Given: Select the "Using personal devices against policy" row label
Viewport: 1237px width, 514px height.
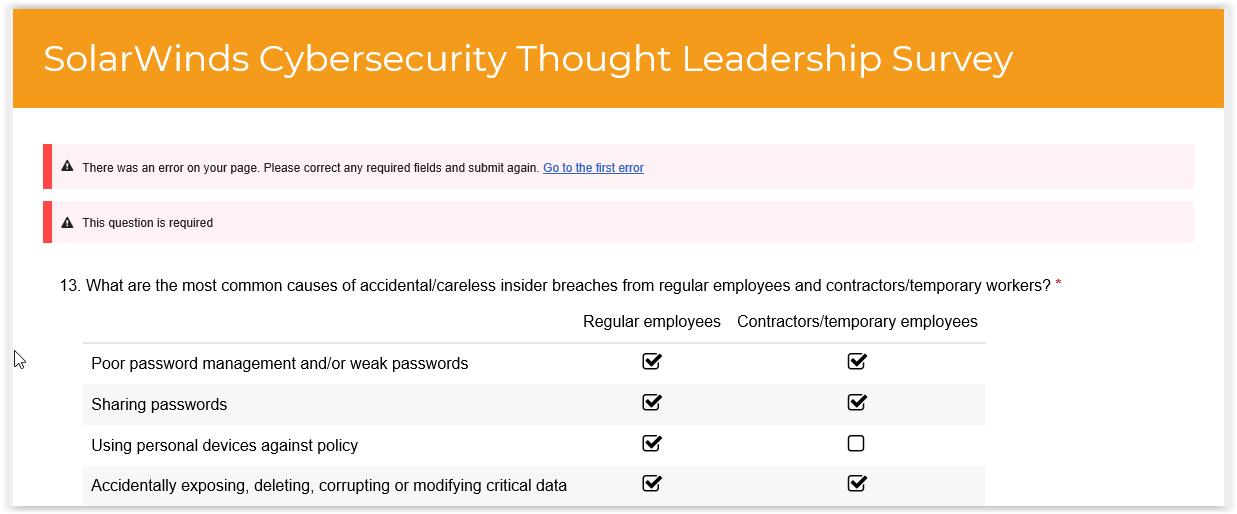Looking at the screenshot, I should 224,446.
